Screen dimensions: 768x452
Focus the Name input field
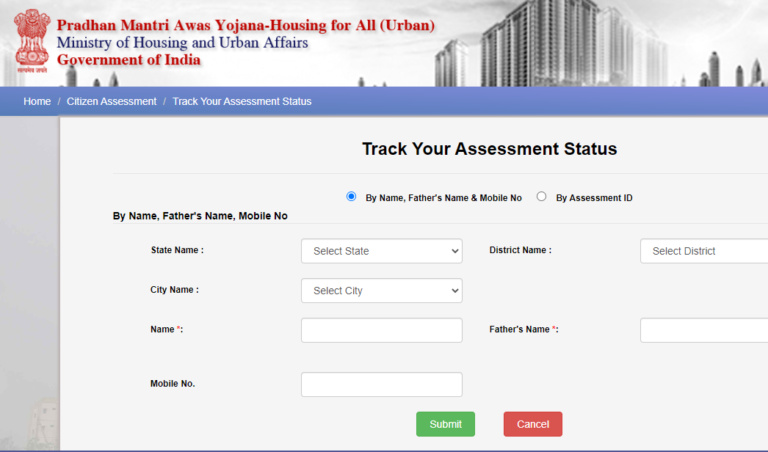click(382, 331)
